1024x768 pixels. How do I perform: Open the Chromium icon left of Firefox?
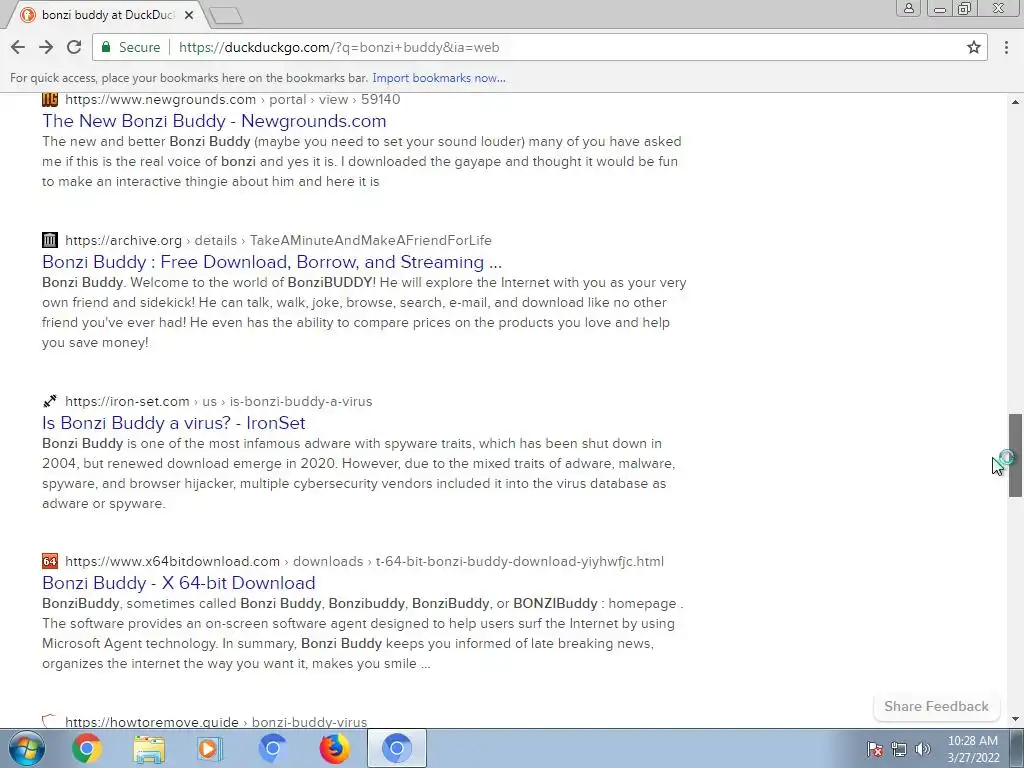click(272, 748)
